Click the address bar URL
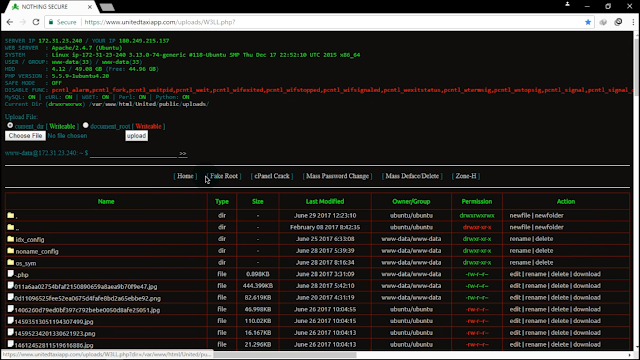 (160, 22)
